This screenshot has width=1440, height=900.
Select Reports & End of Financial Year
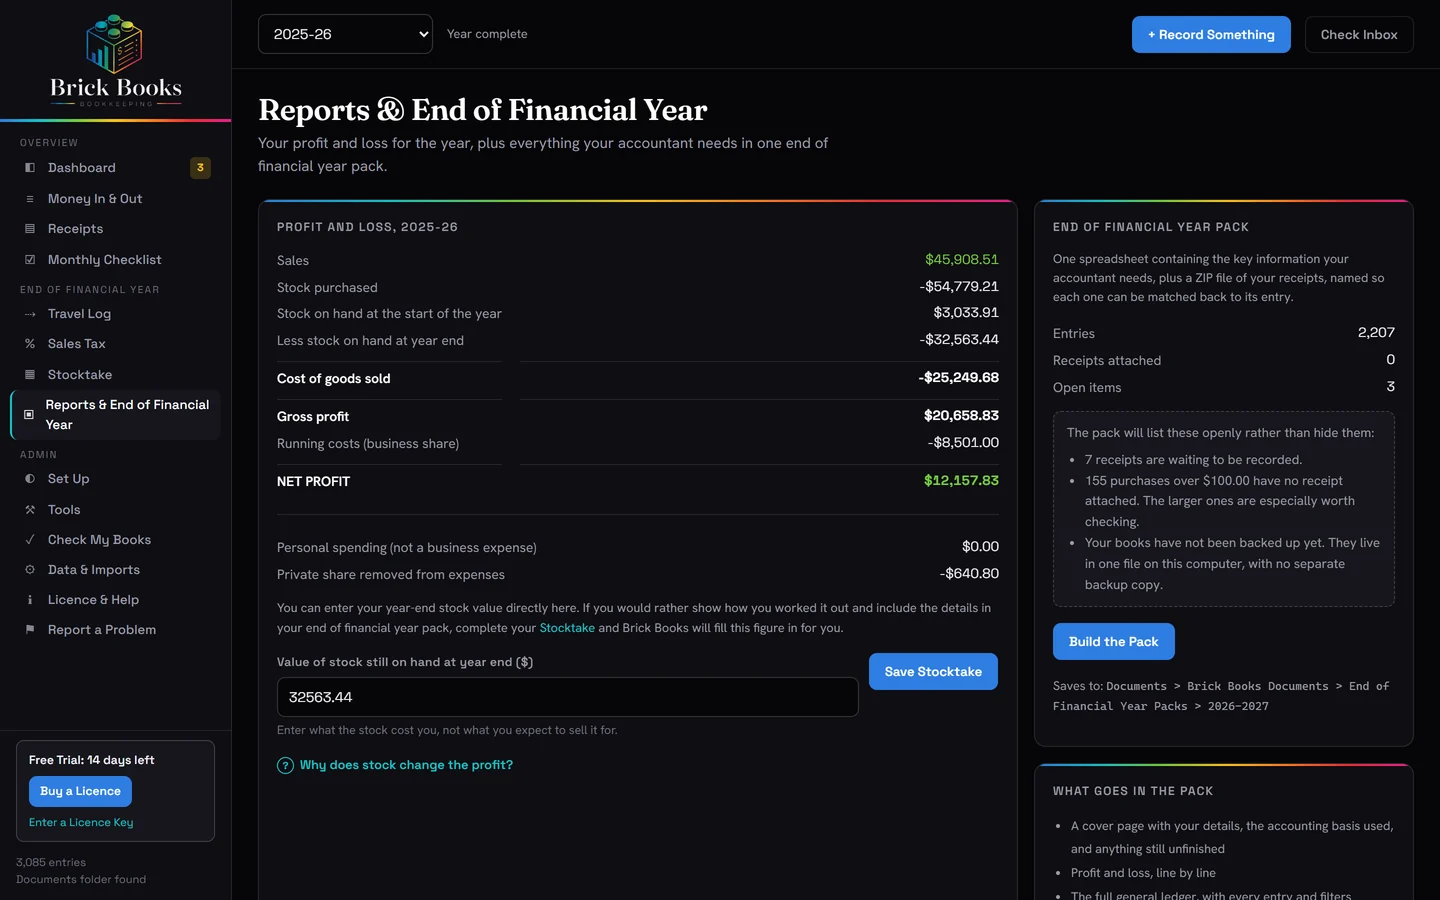point(115,414)
